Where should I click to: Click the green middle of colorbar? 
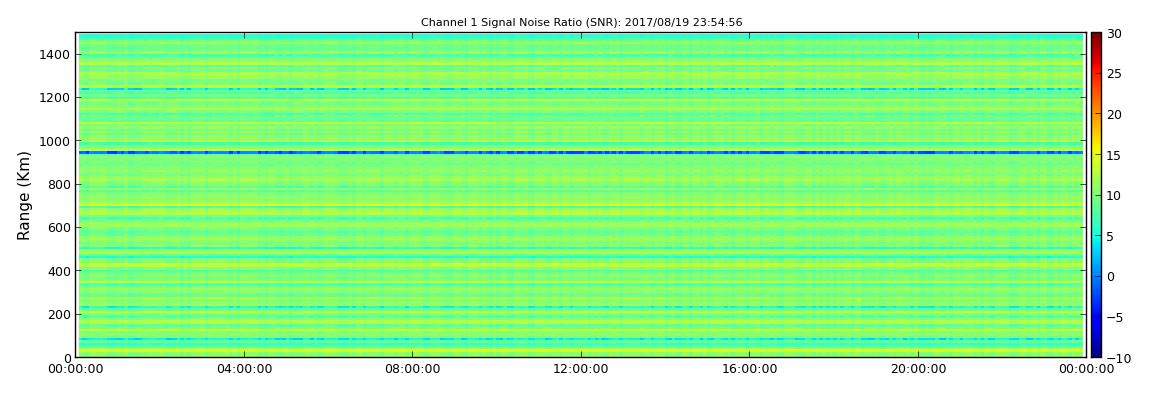1096,195
